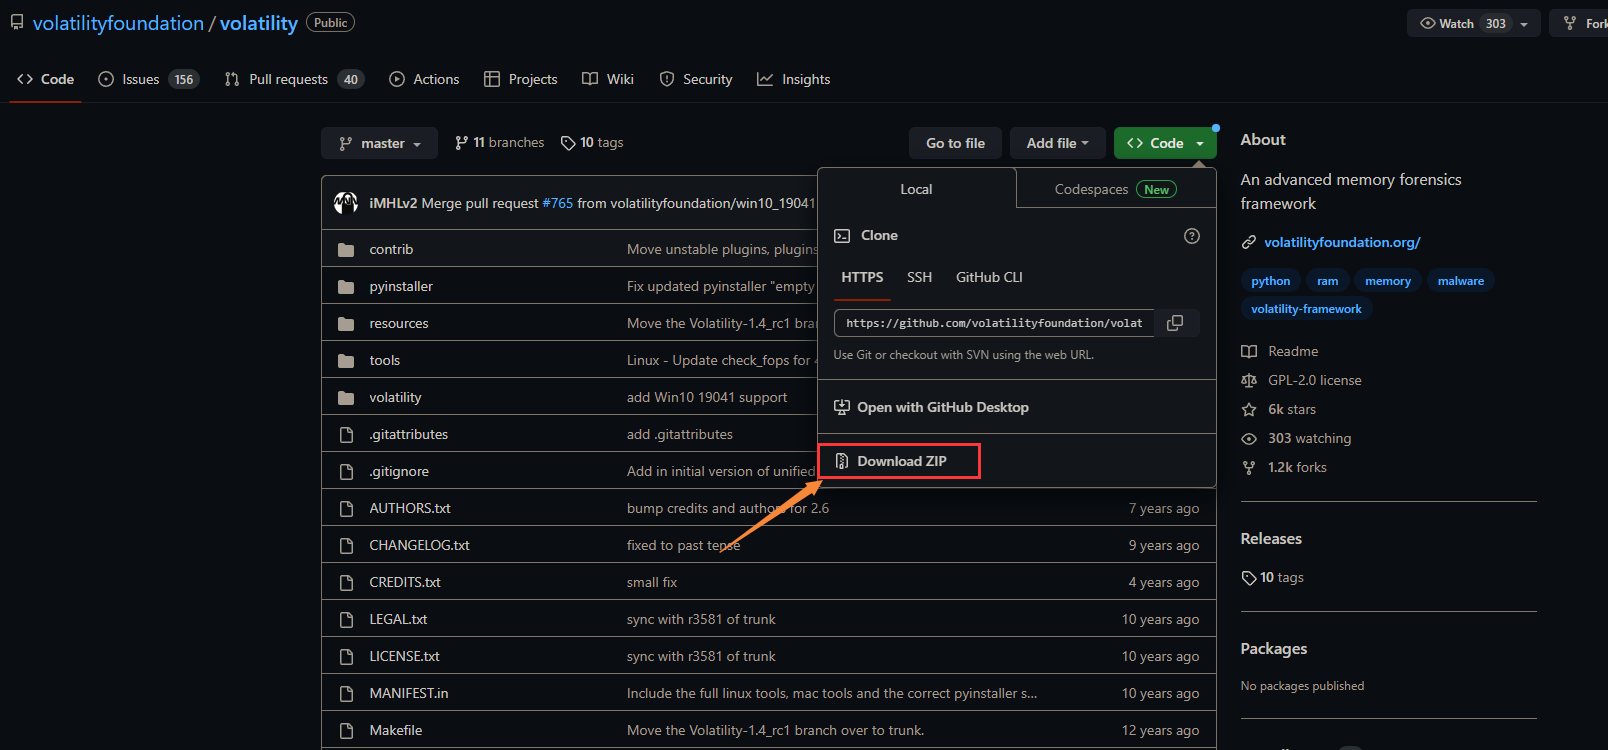
Task: Open the clone help question-mark icon
Action: coord(1191,236)
